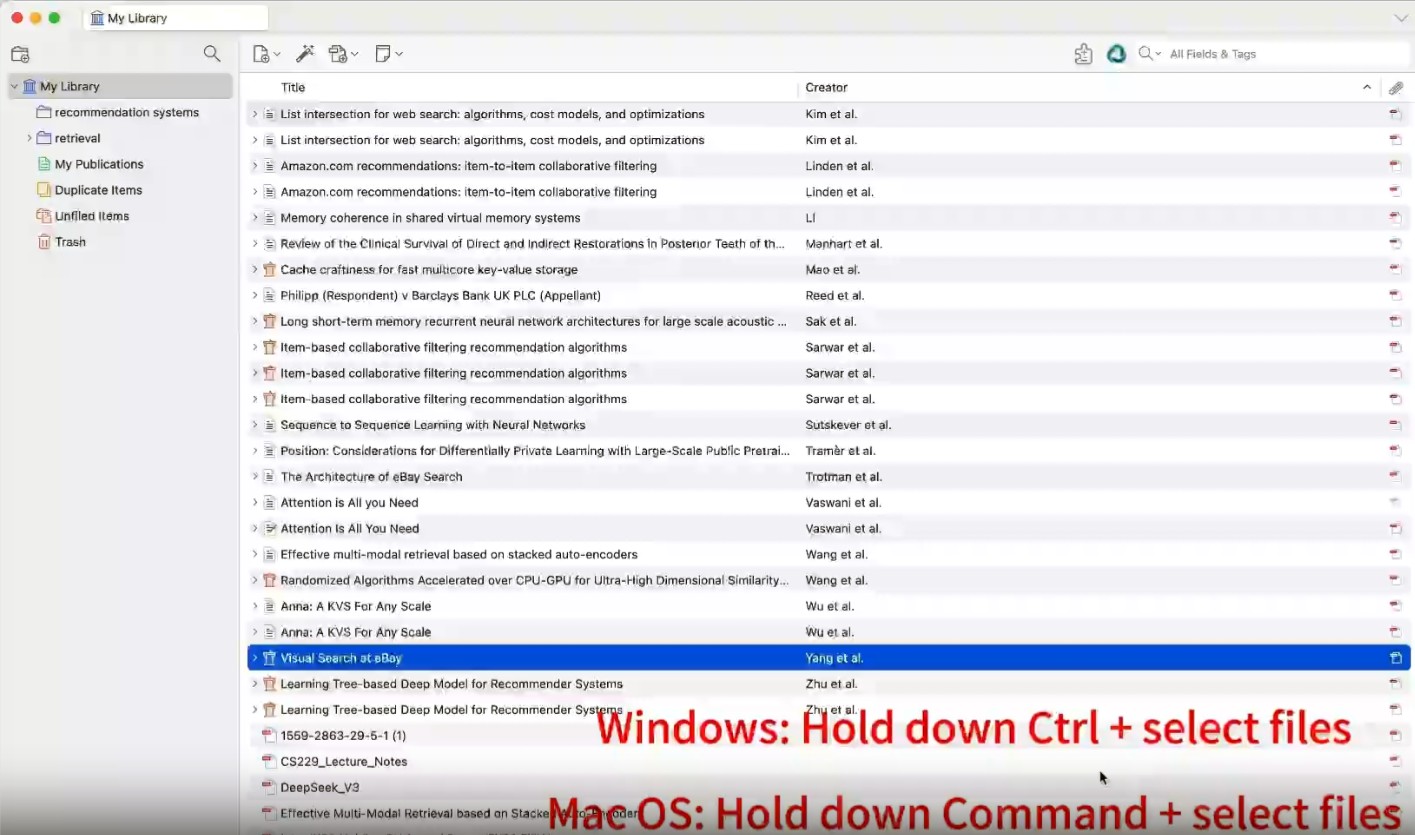This screenshot has height=835, width=1415.
Task: Expand the Attention is All you Need item
Action: [x=255, y=503]
